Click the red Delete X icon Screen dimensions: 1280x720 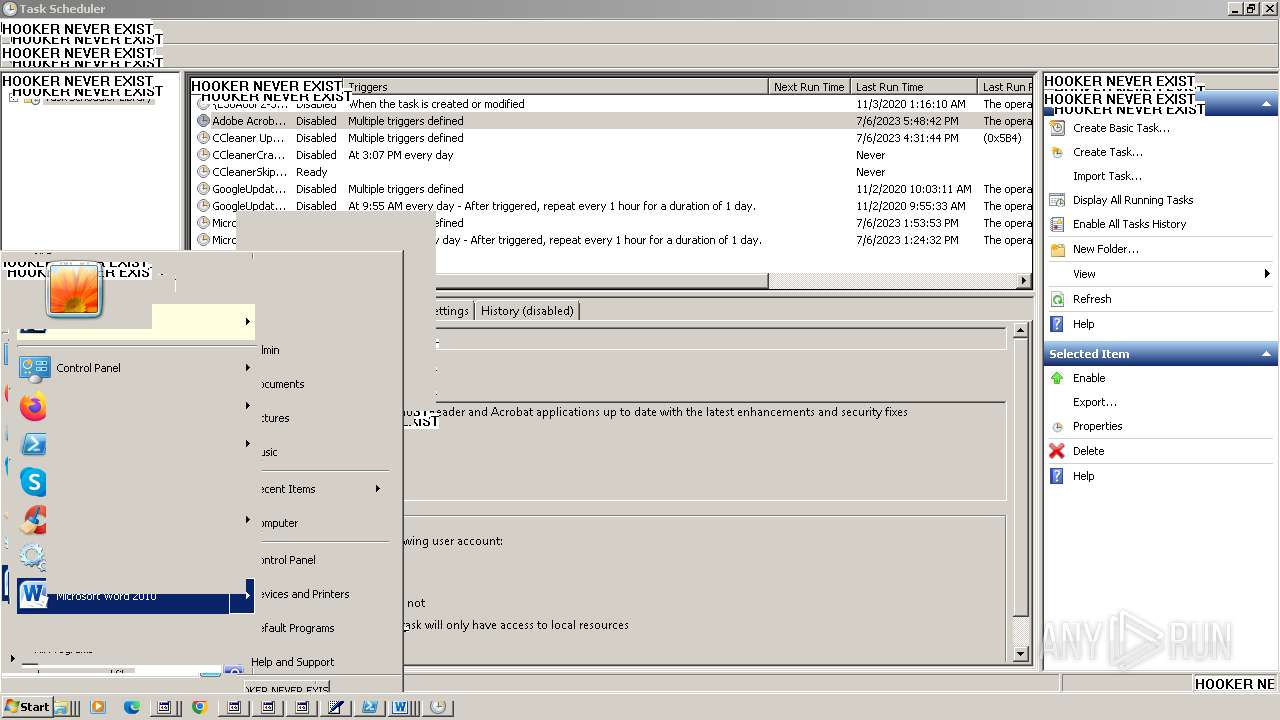[1057, 451]
